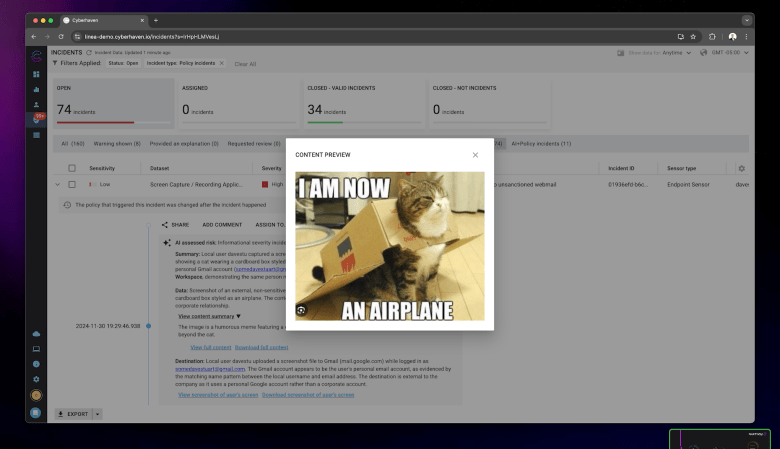Select the OPEN 74 incidents card

coord(113,103)
